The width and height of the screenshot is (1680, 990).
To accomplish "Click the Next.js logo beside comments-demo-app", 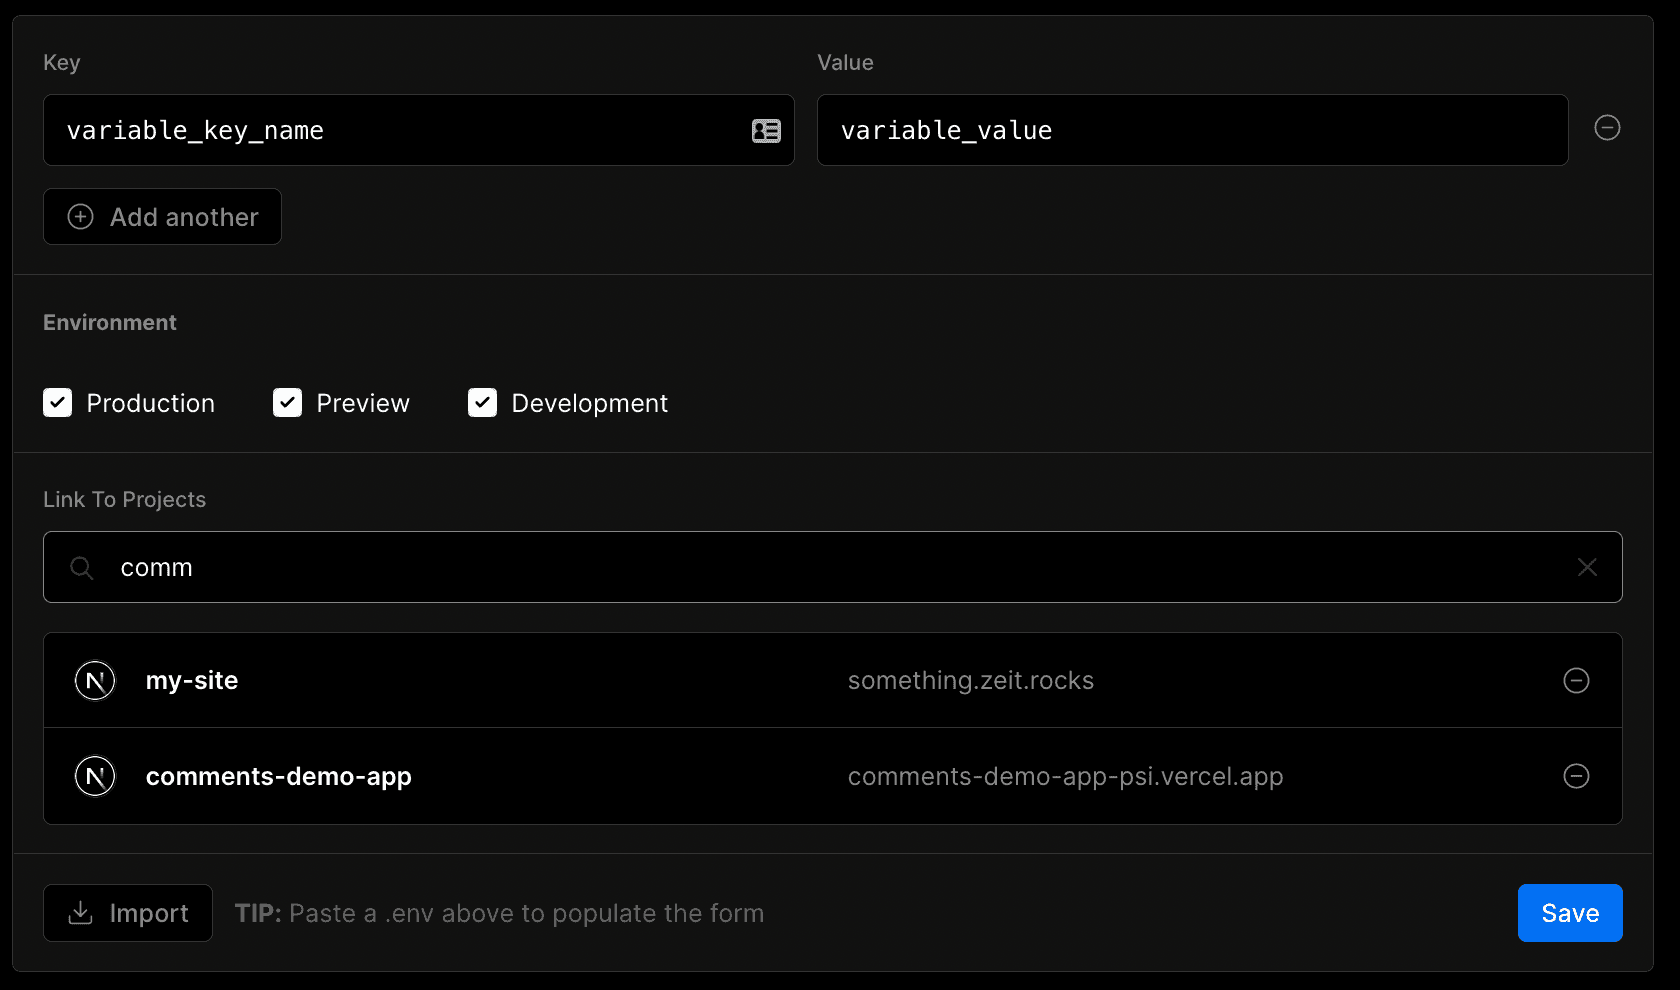I will [95, 776].
